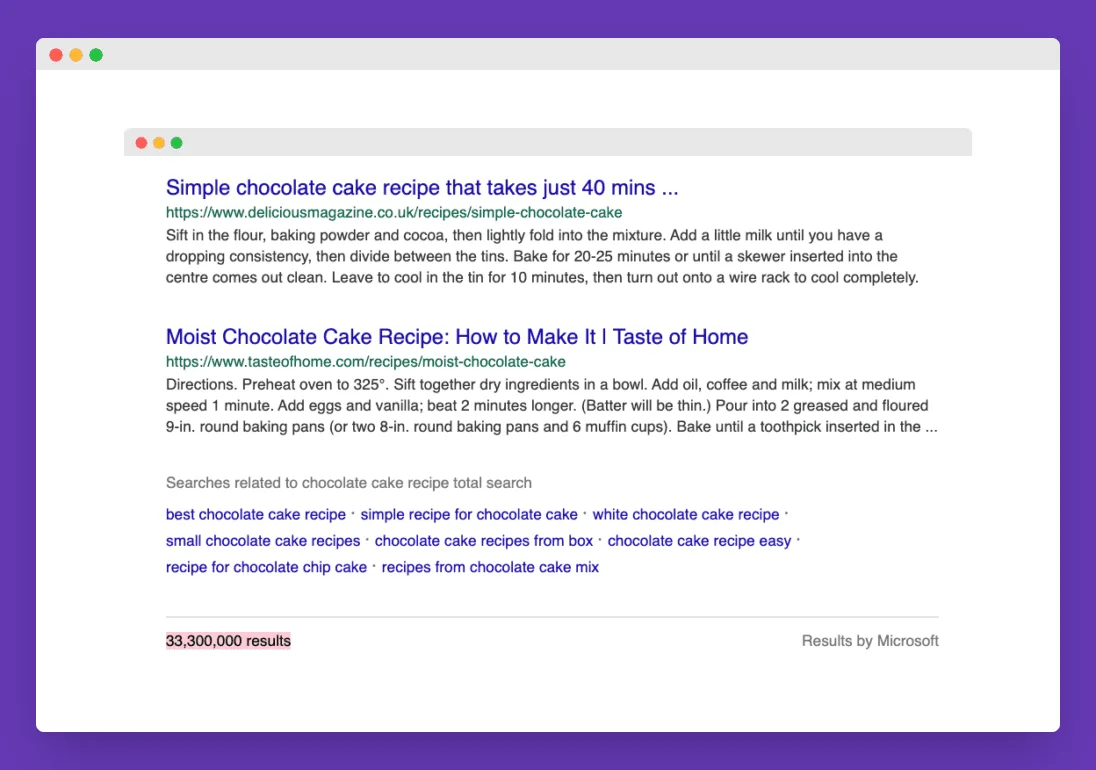Image resolution: width=1096 pixels, height=770 pixels.
Task: Pick 'chocolate cake recipe easy' related search
Action: coord(699,541)
